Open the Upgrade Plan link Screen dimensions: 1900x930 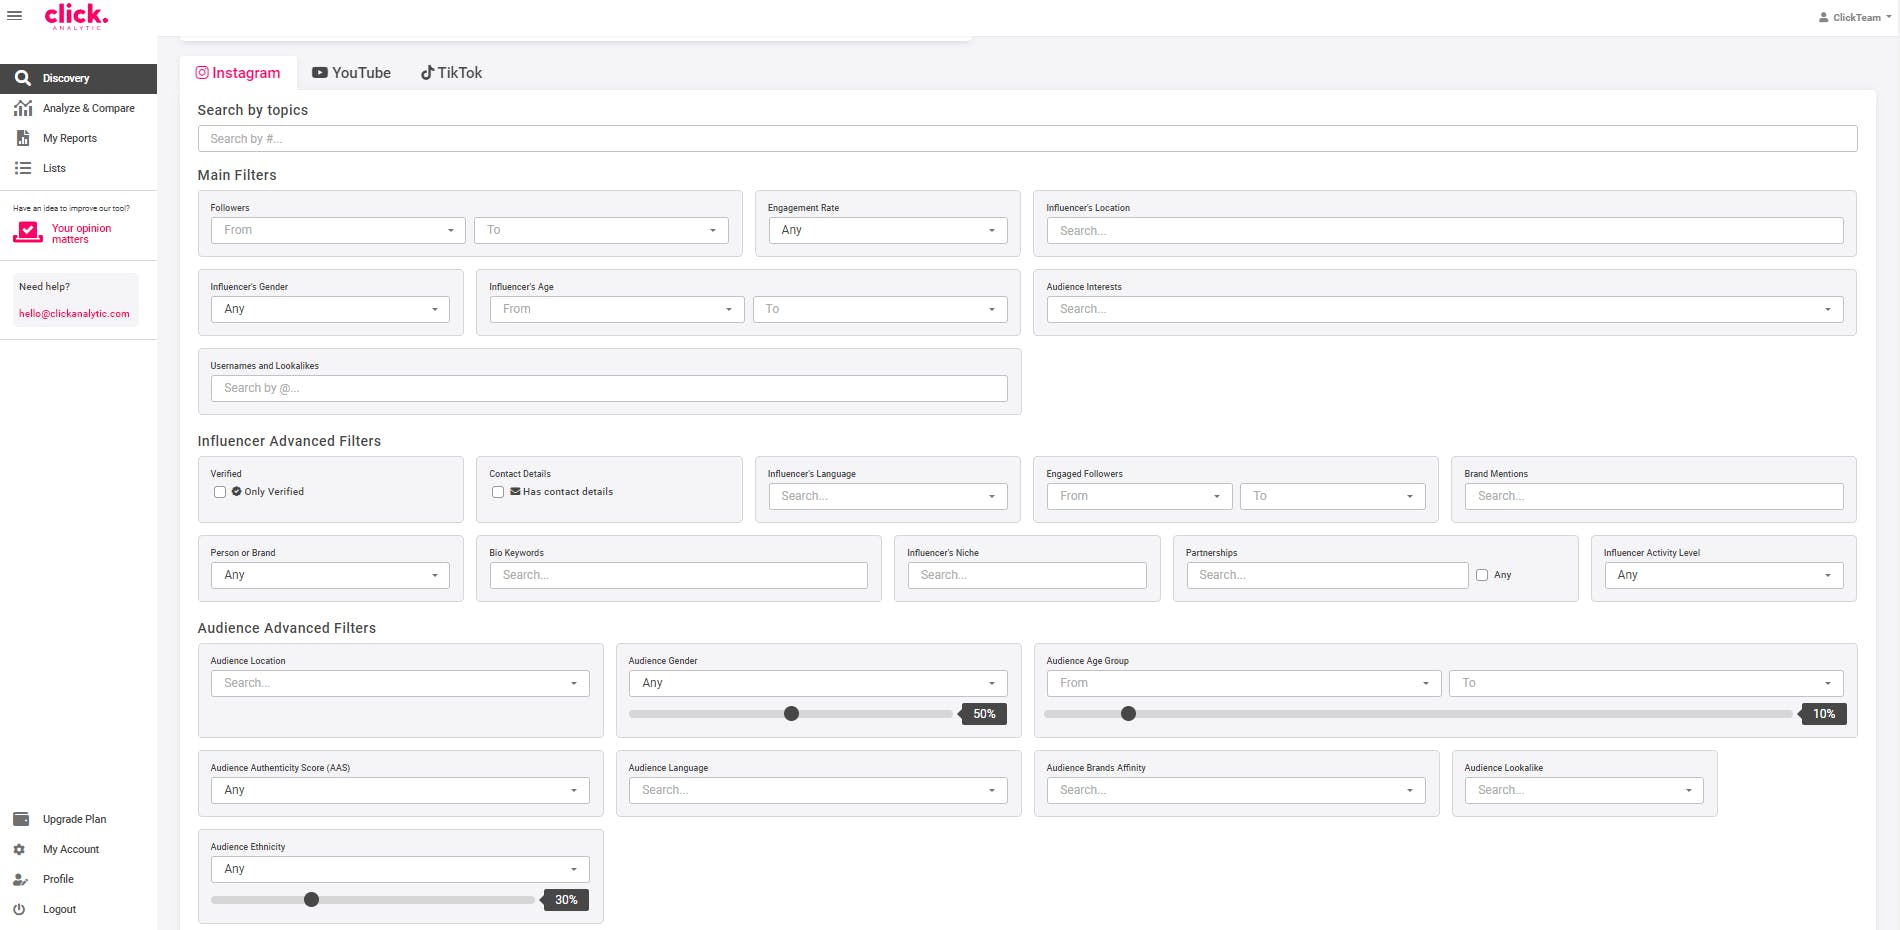tap(74, 819)
